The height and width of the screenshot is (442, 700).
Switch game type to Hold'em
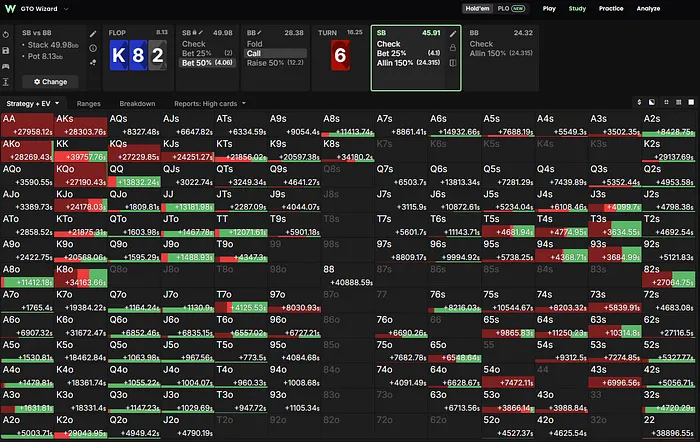pos(477,8)
